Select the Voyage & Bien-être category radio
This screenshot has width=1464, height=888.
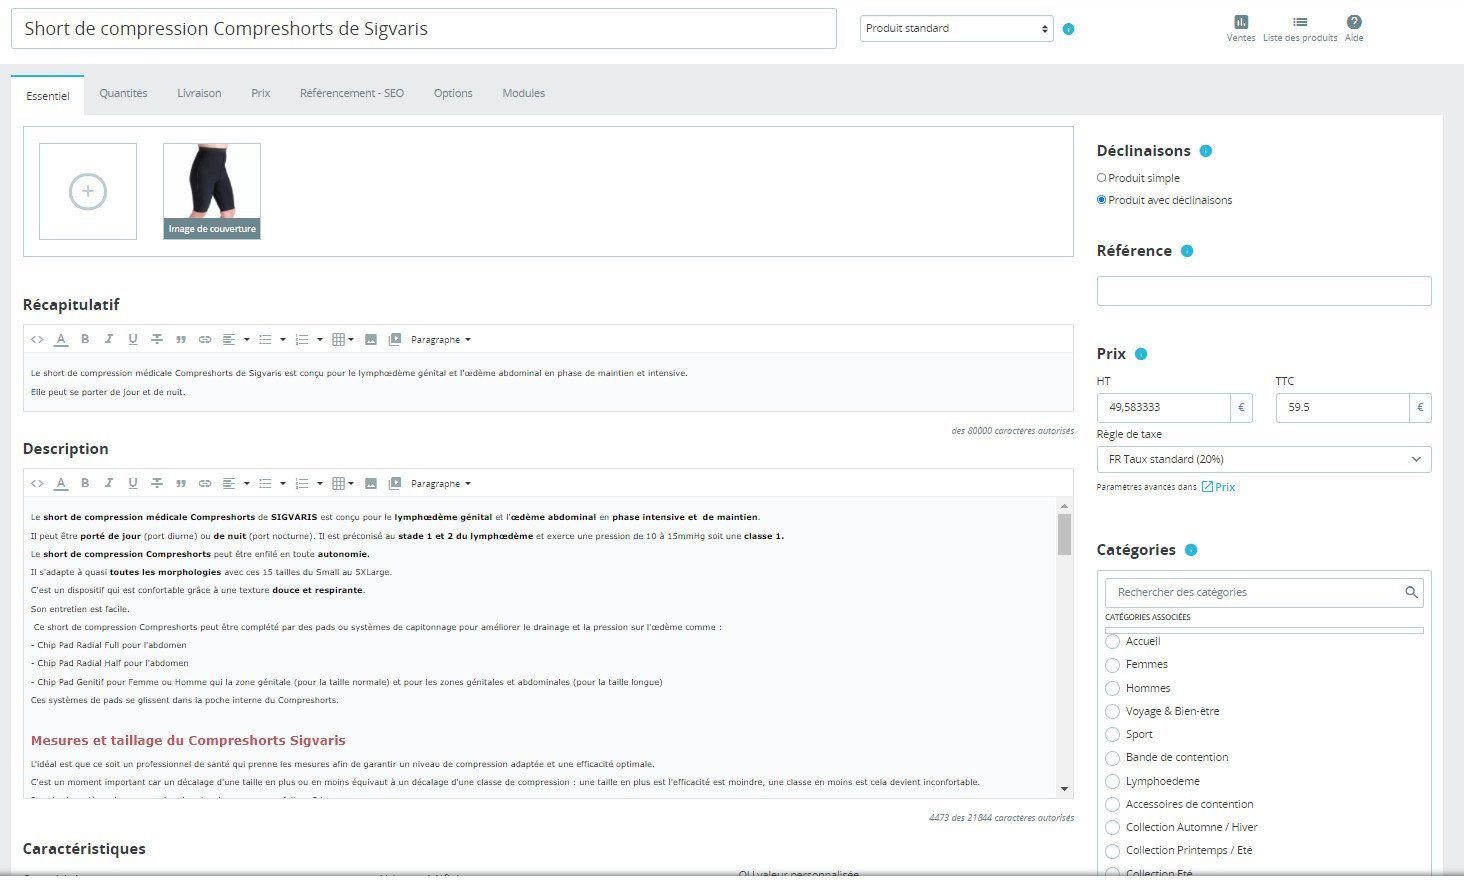click(1112, 711)
